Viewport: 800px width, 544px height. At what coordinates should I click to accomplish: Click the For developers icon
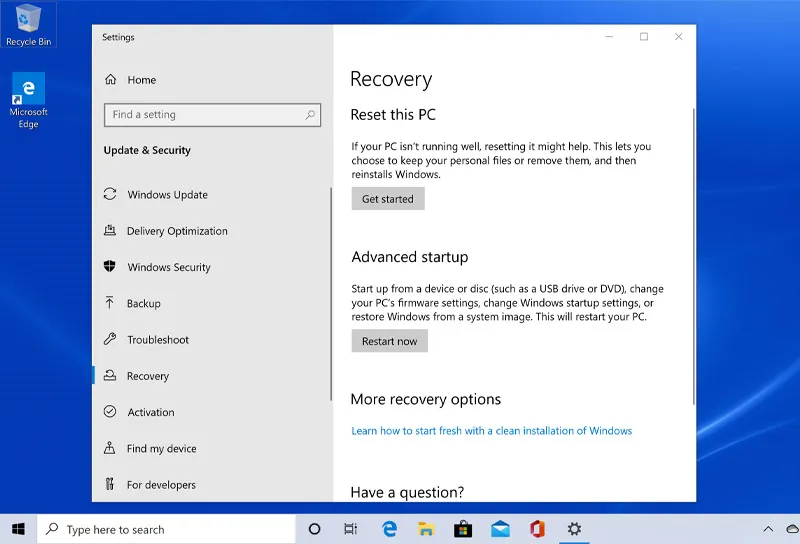click(x=110, y=485)
